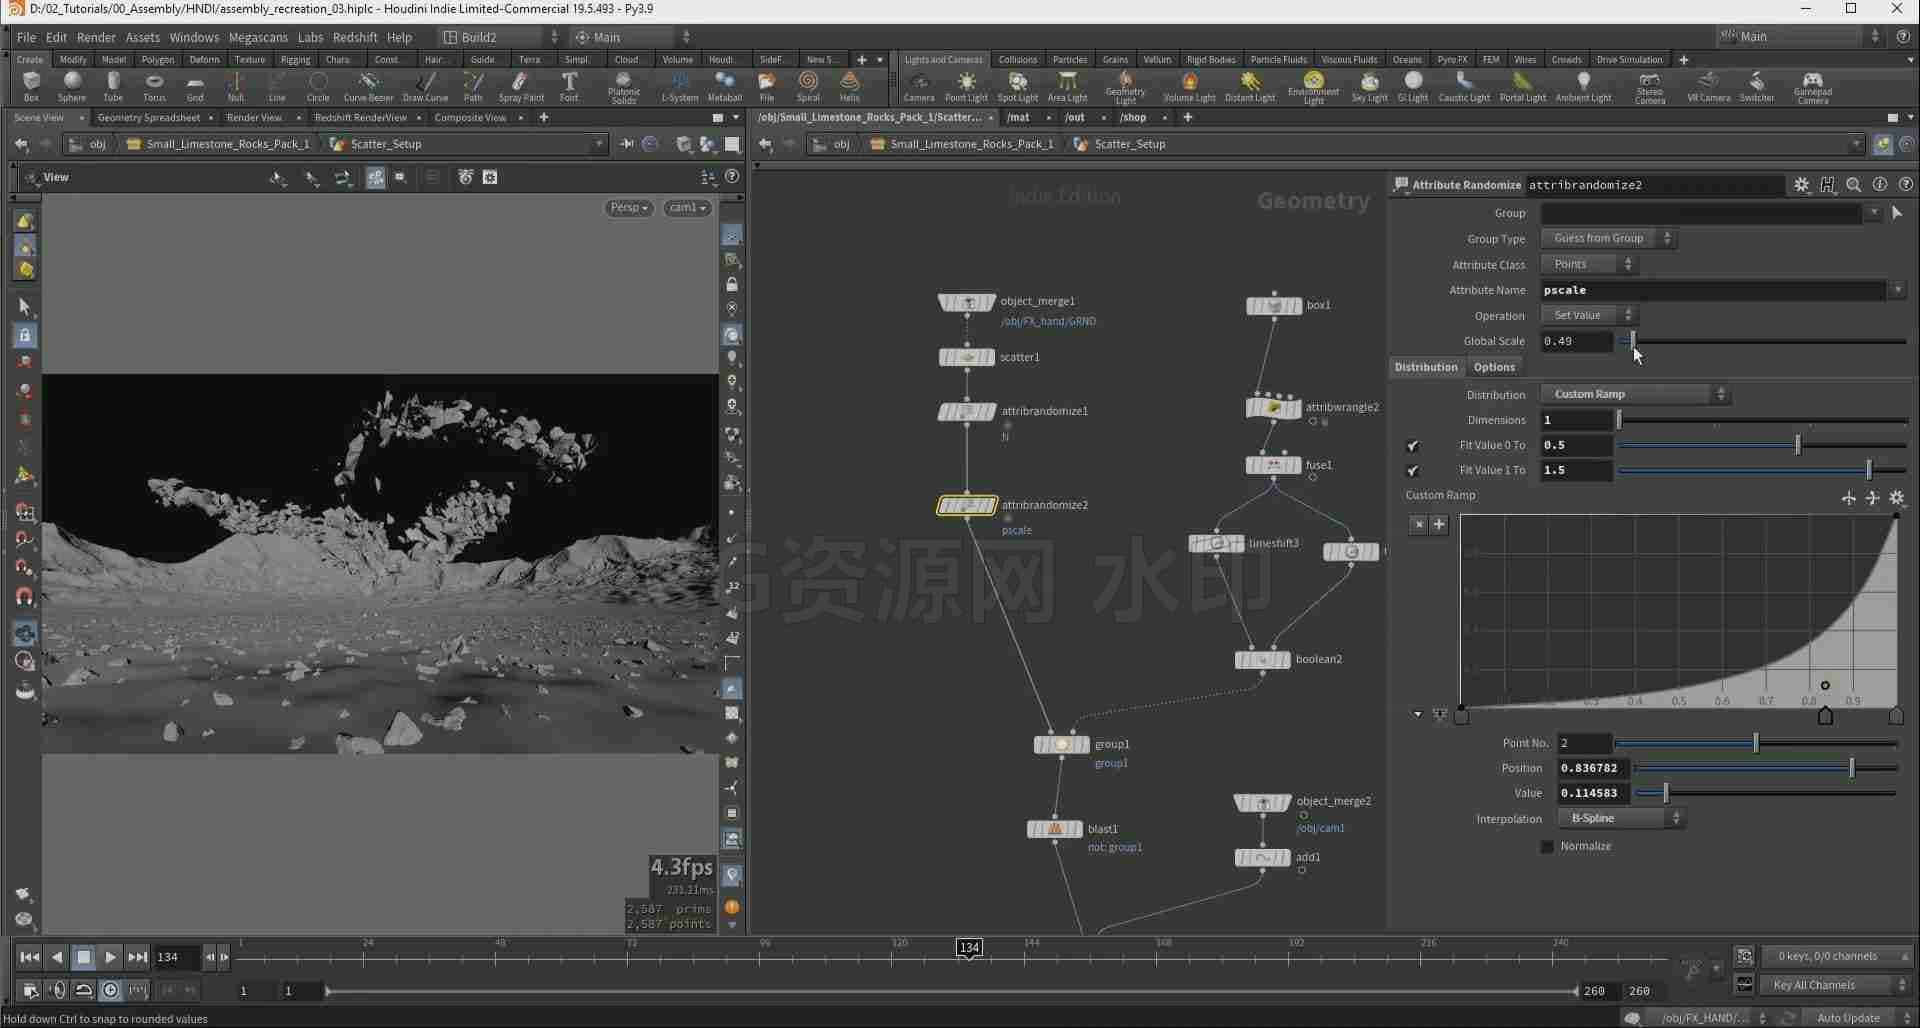This screenshot has height=1028, width=1920.
Task: Open the B-Spline interpolation dropdown
Action: tap(1621, 819)
